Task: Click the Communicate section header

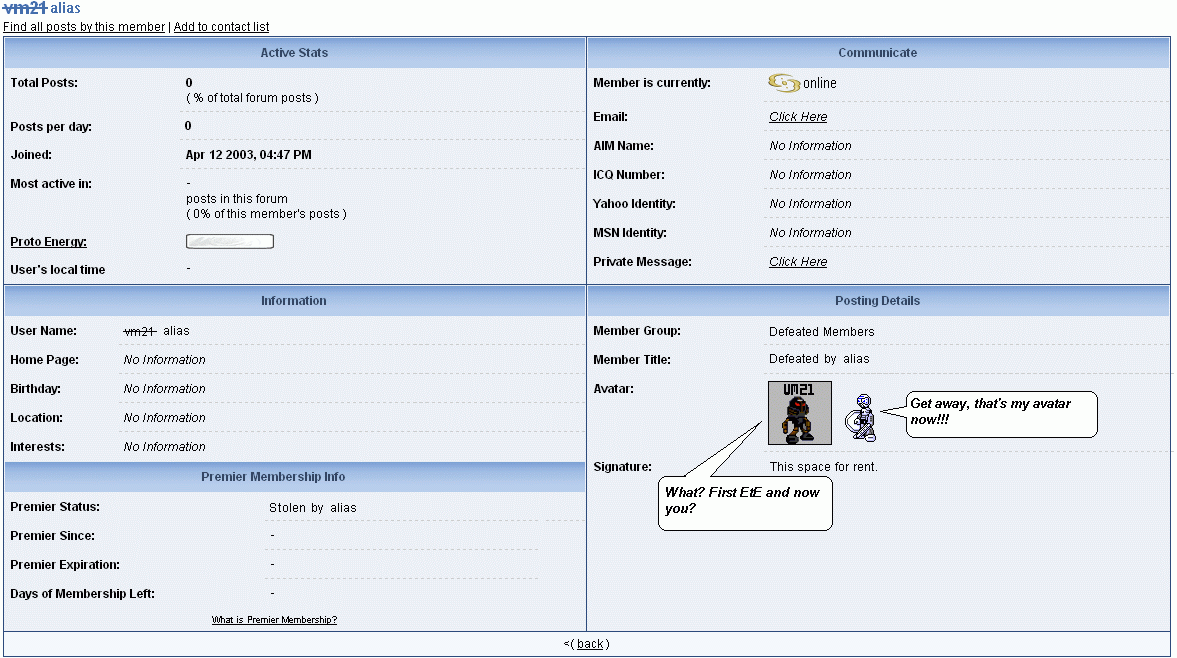Action: 877,53
